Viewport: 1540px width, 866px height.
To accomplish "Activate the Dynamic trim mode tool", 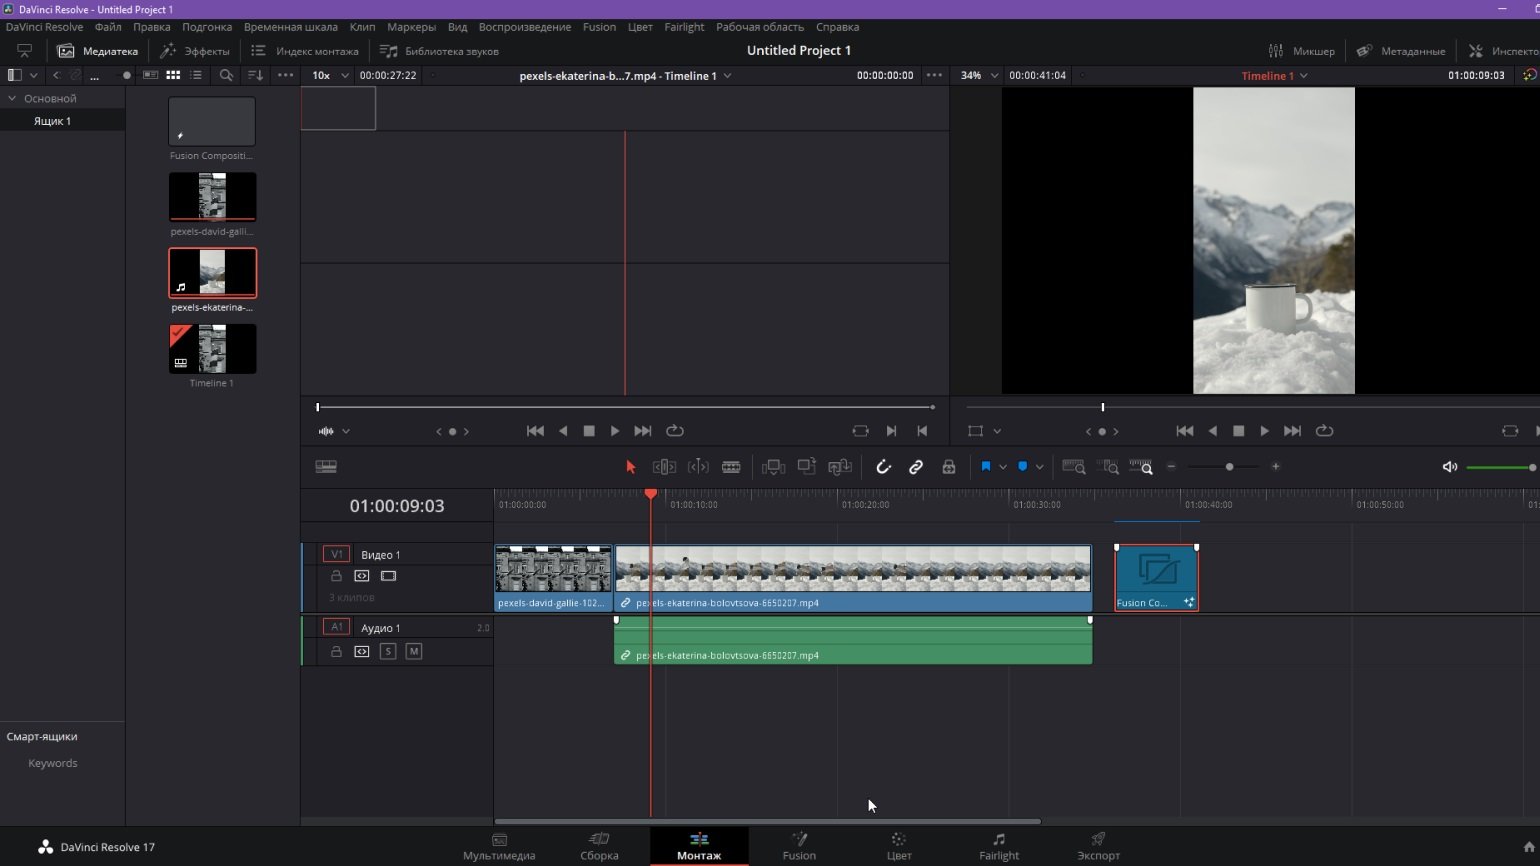I will (698, 467).
